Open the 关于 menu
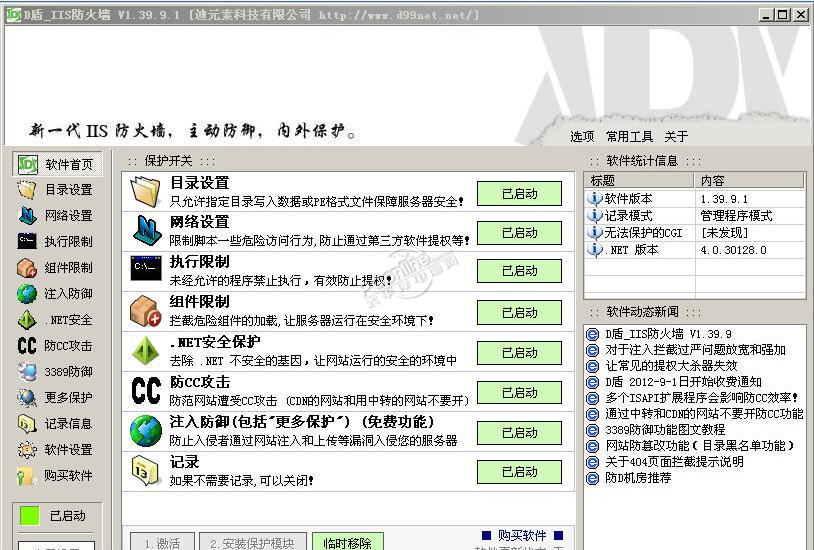 click(x=676, y=137)
